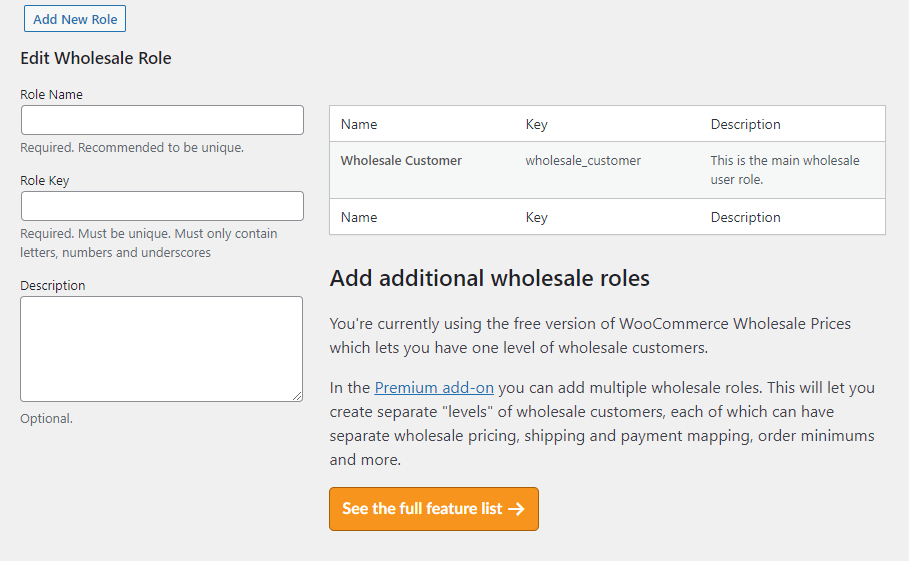Viewport: 909px width, 561px height.
Task: Select the Description textarea
Action: (x=161, y=348)
